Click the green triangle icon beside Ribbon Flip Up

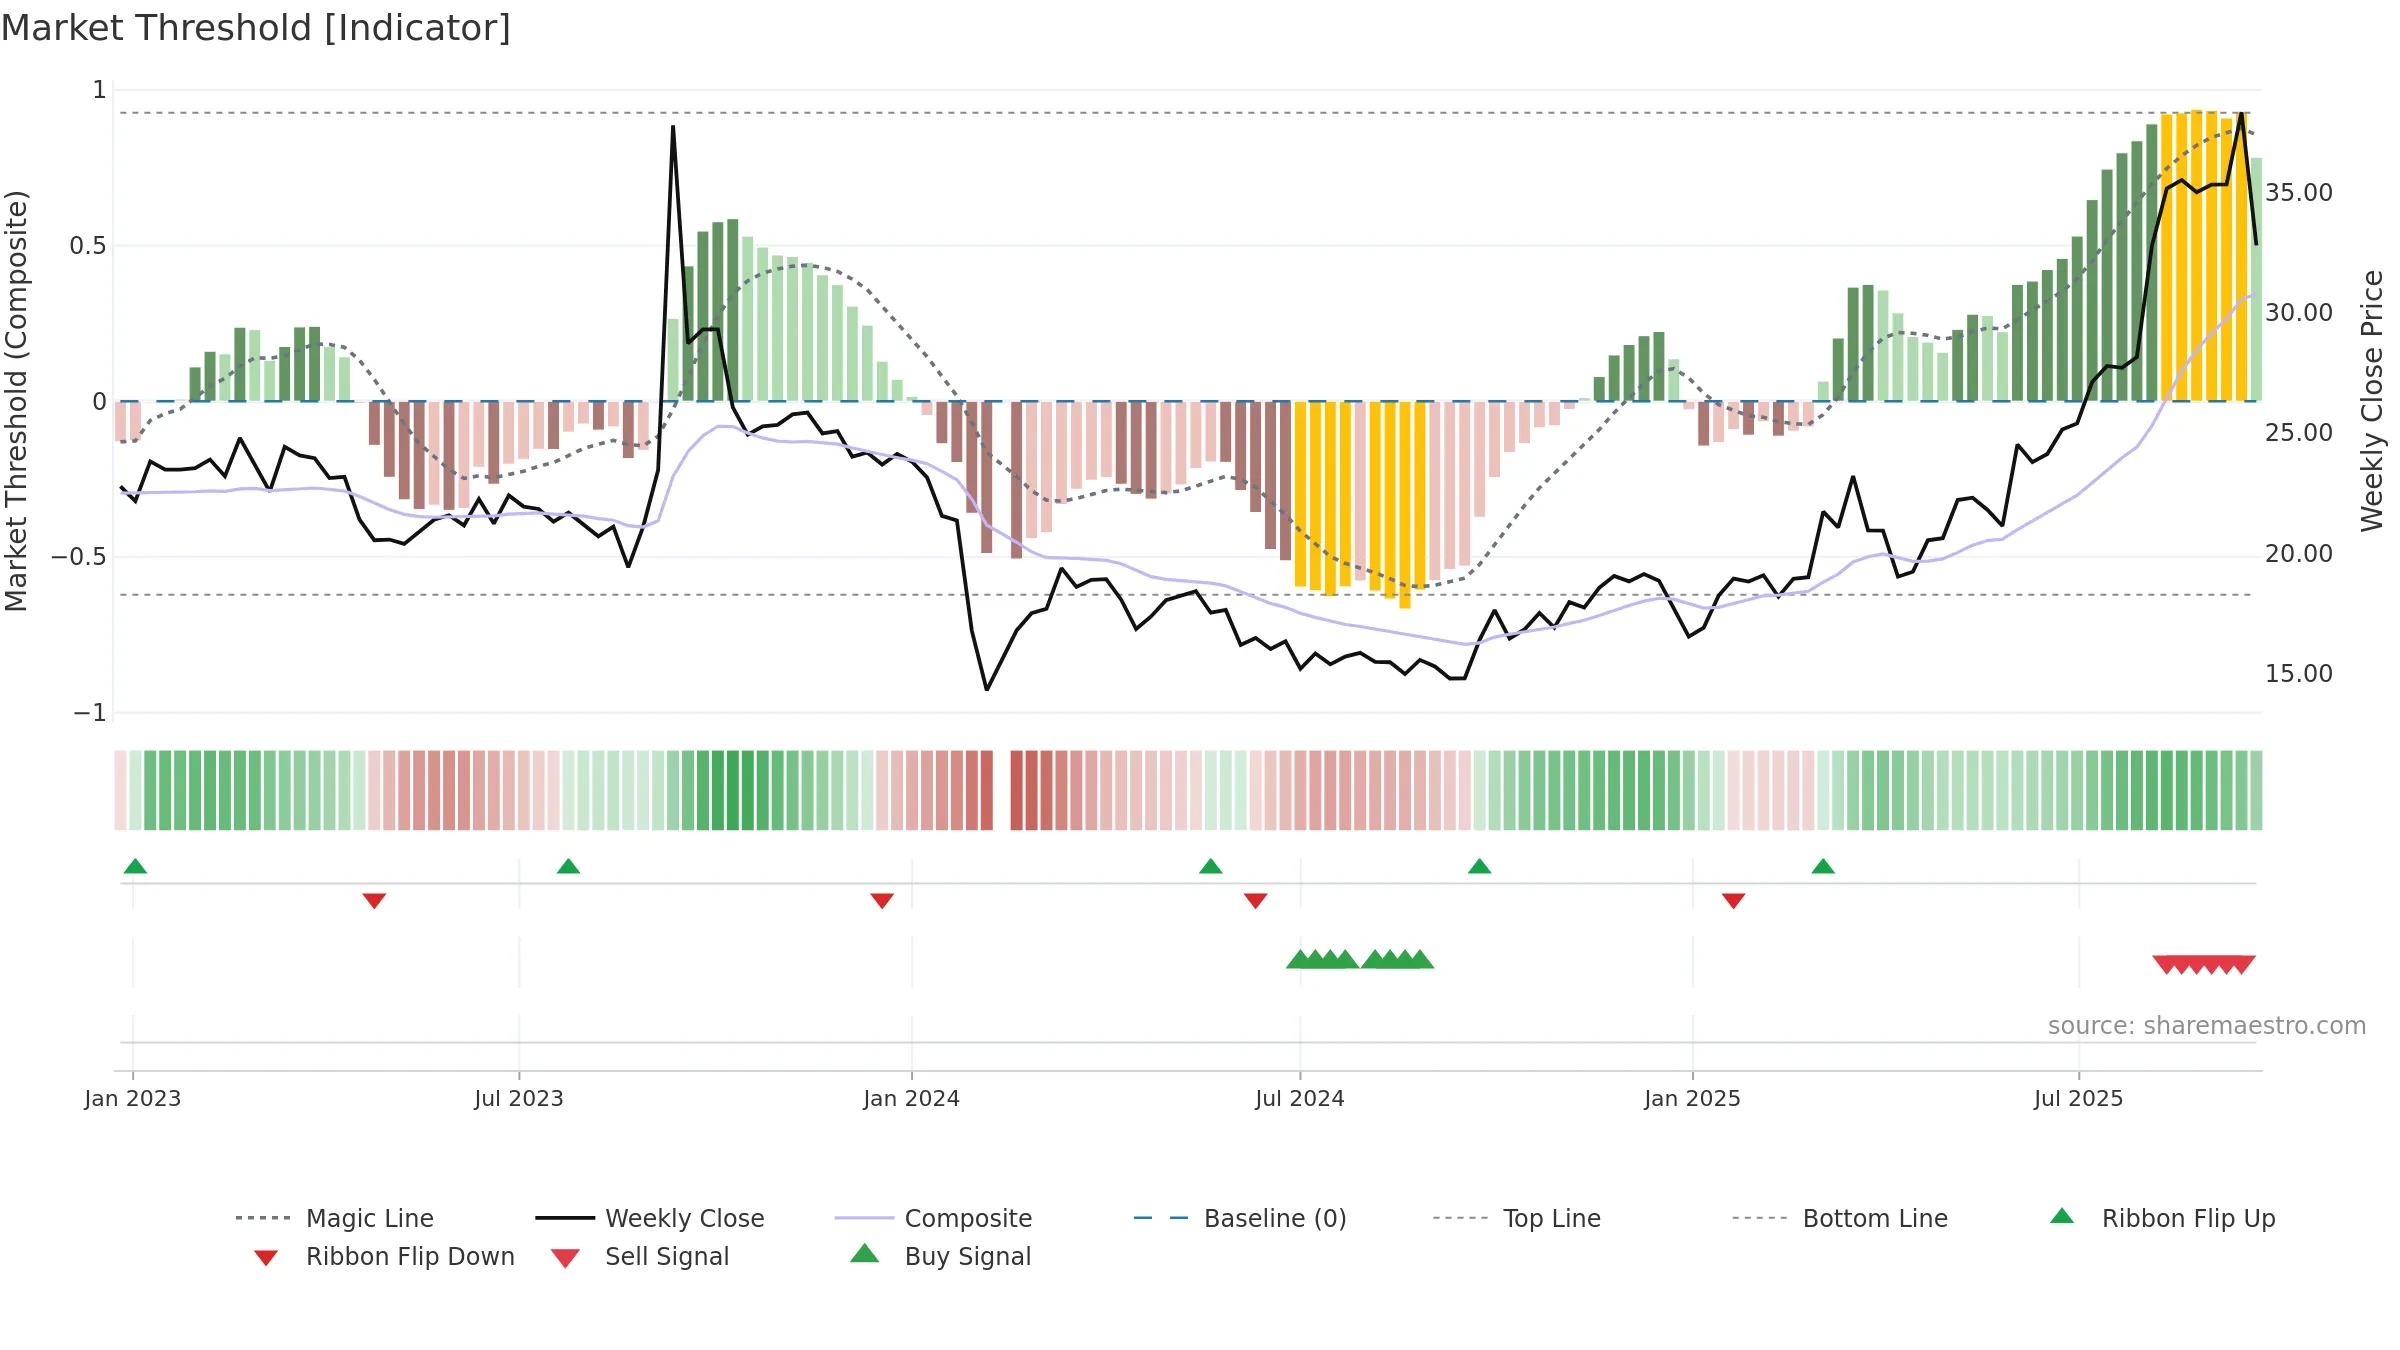click(2062, 1216)
